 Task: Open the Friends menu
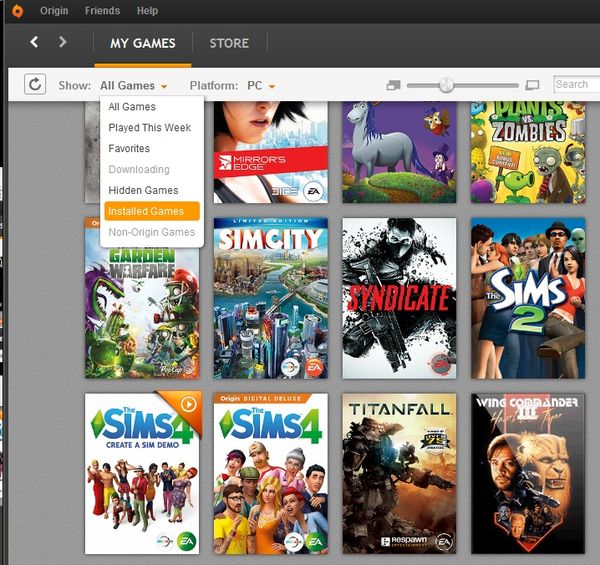tap(102, 11)
